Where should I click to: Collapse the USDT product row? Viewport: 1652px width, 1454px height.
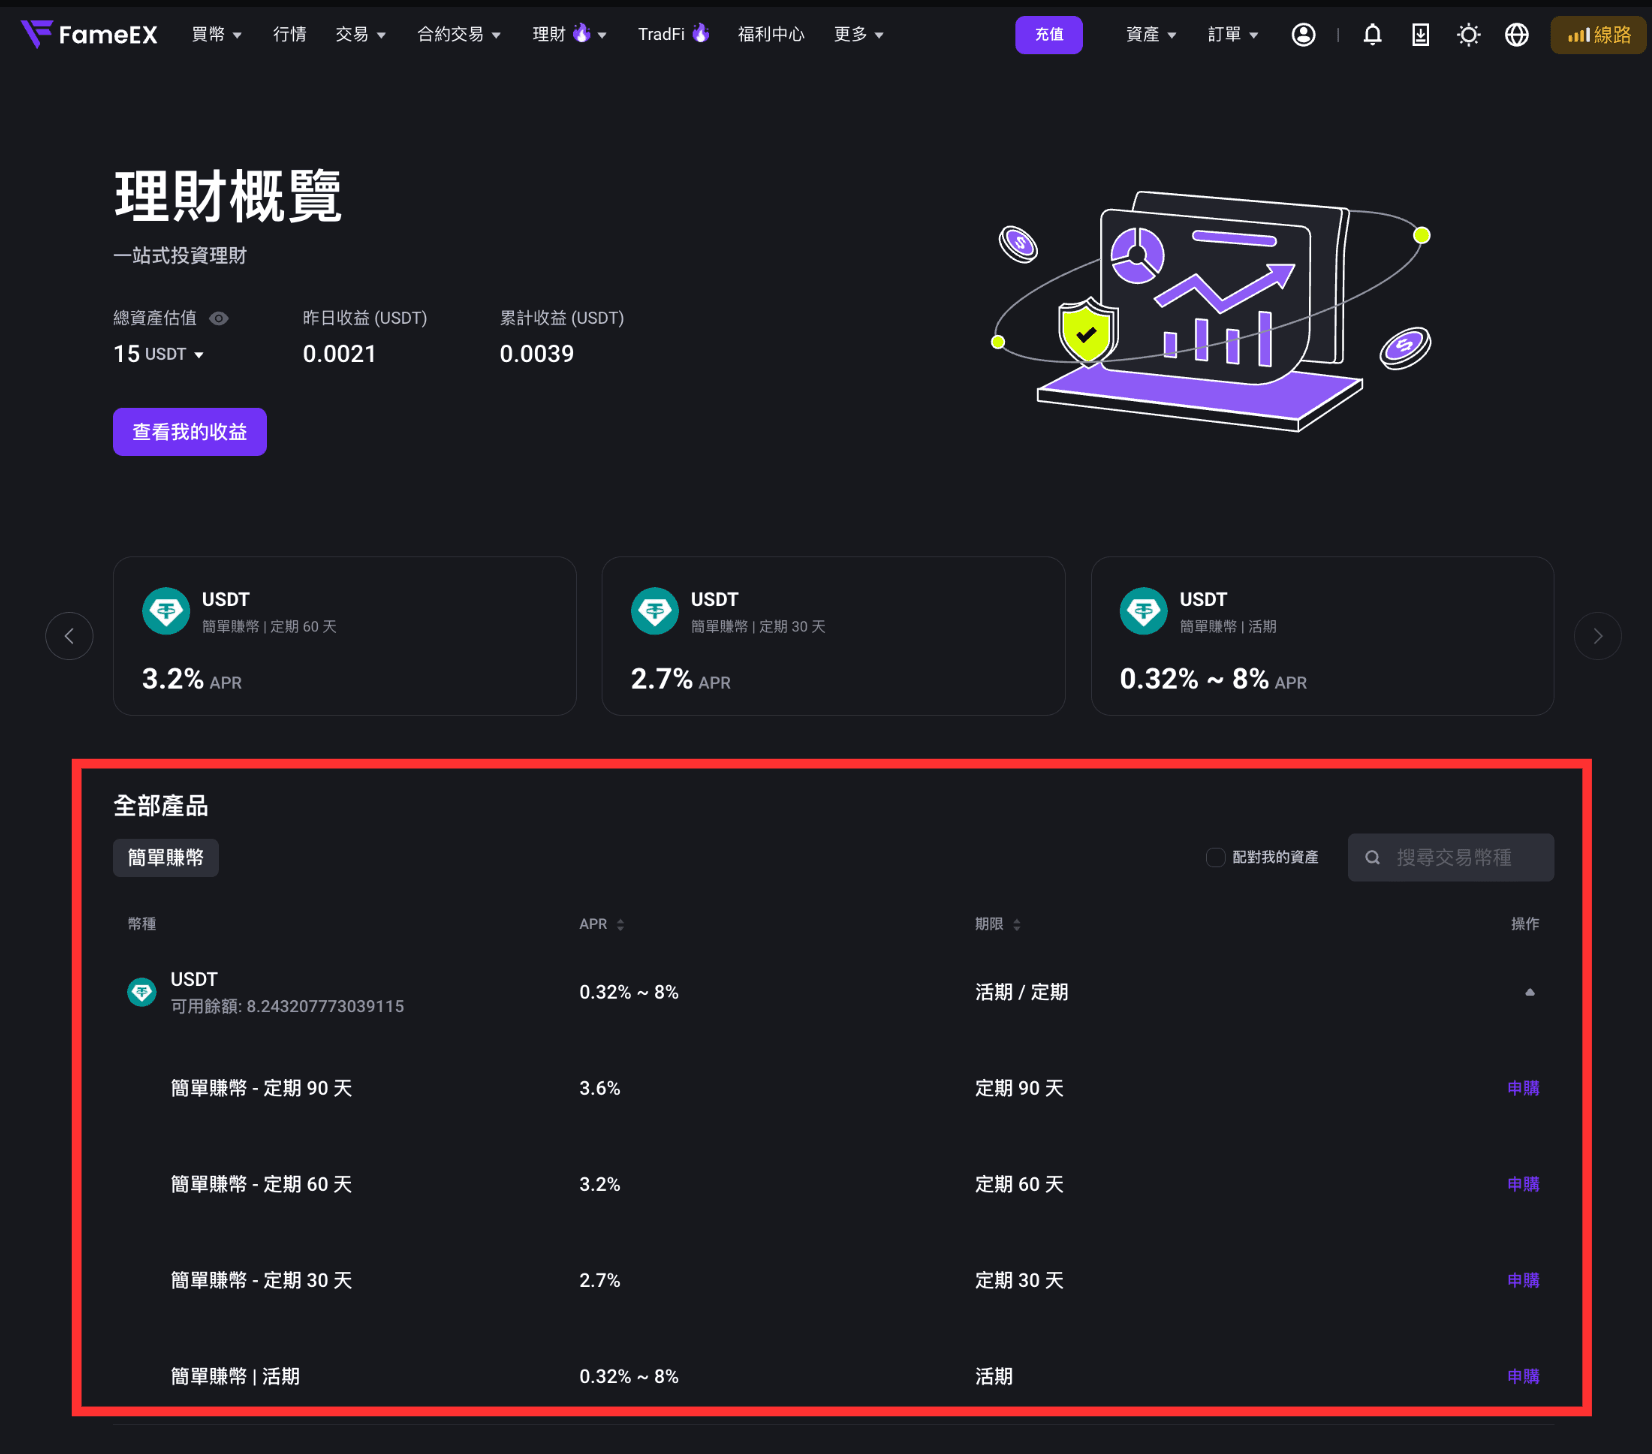coord(1529,992)
